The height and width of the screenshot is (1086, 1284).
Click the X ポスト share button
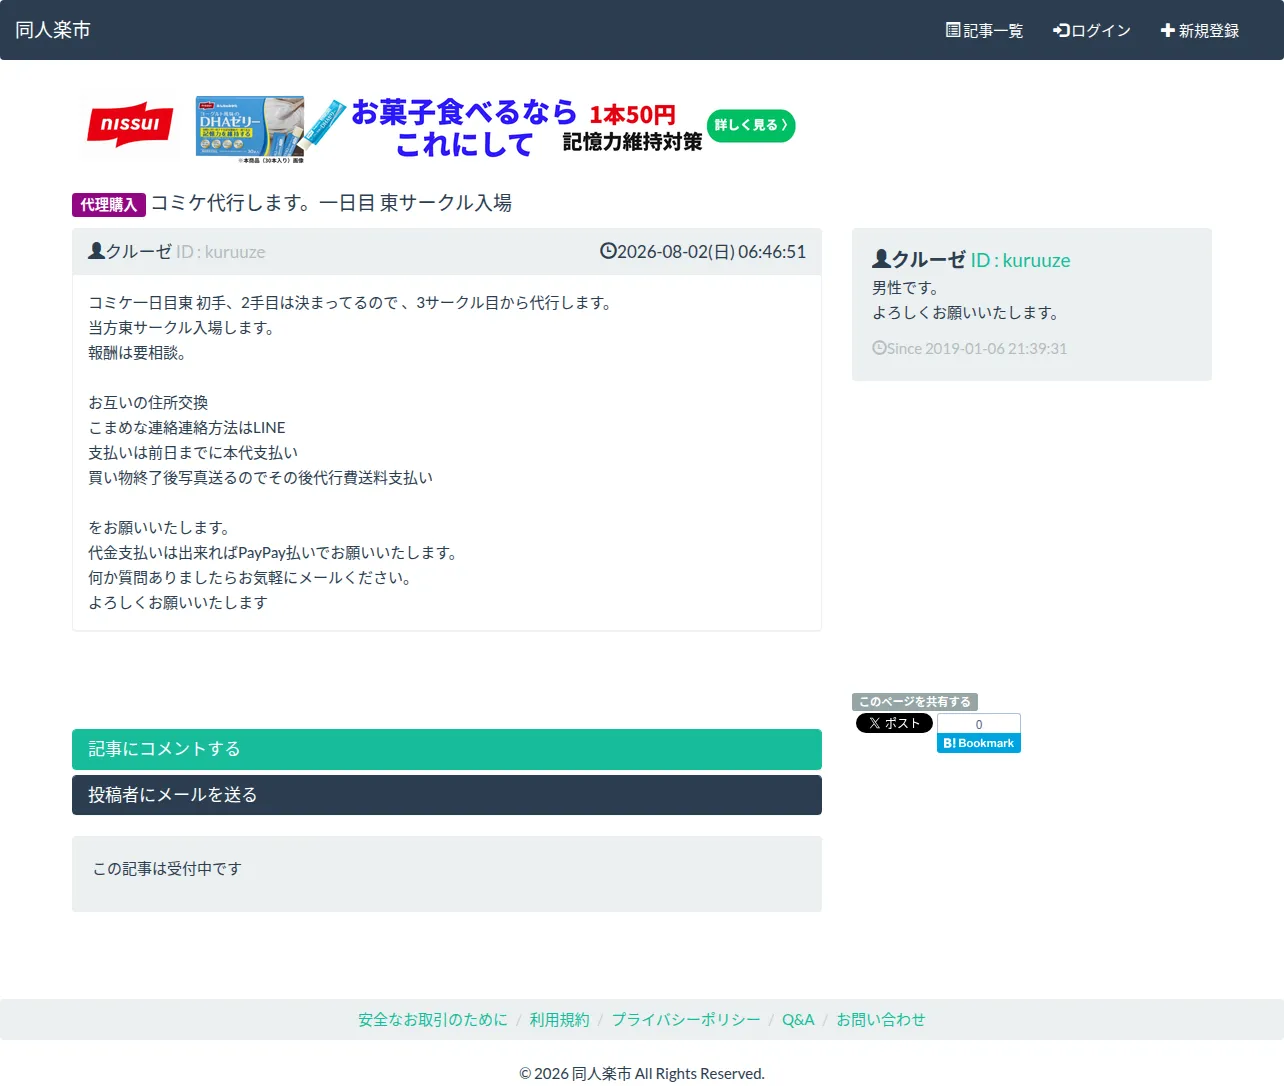pos(894,723)
